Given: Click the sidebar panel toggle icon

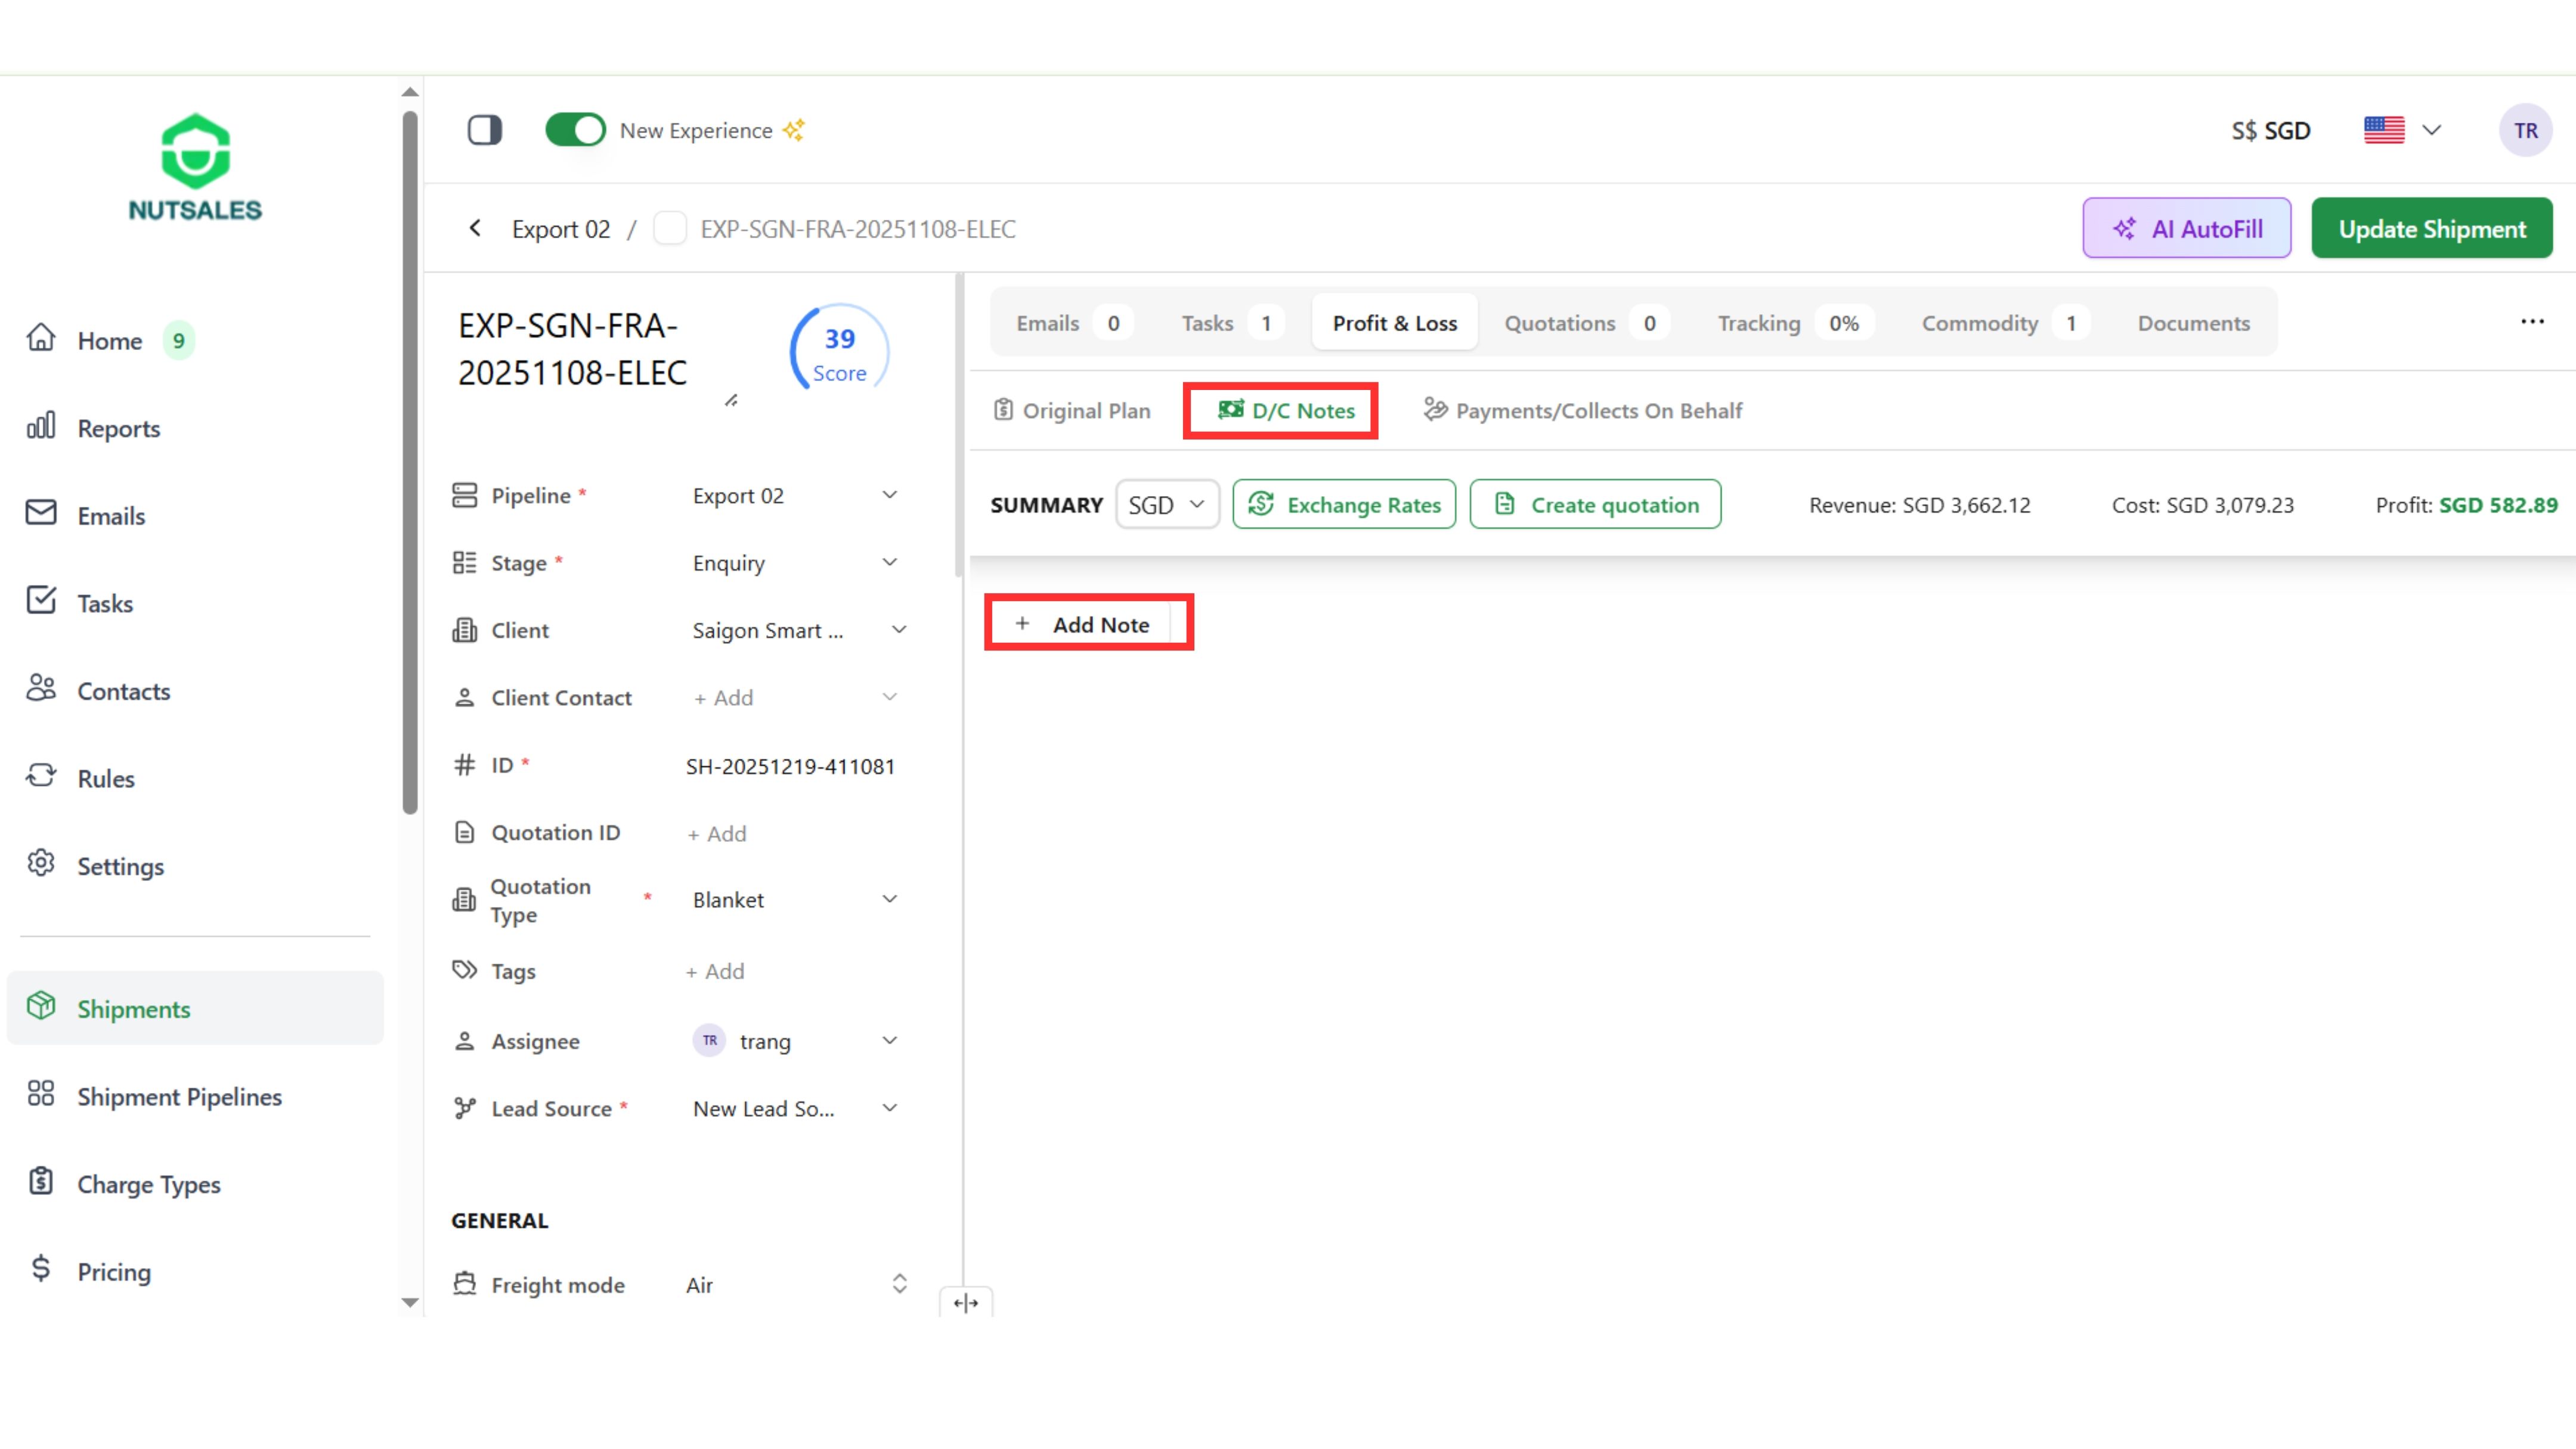Looking at the screenshot, I should (x=485, y=130).
